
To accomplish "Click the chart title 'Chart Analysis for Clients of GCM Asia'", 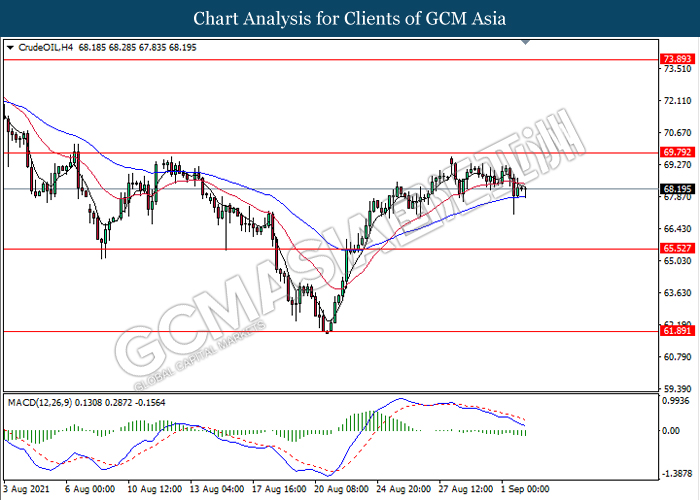I will (350, 18).
